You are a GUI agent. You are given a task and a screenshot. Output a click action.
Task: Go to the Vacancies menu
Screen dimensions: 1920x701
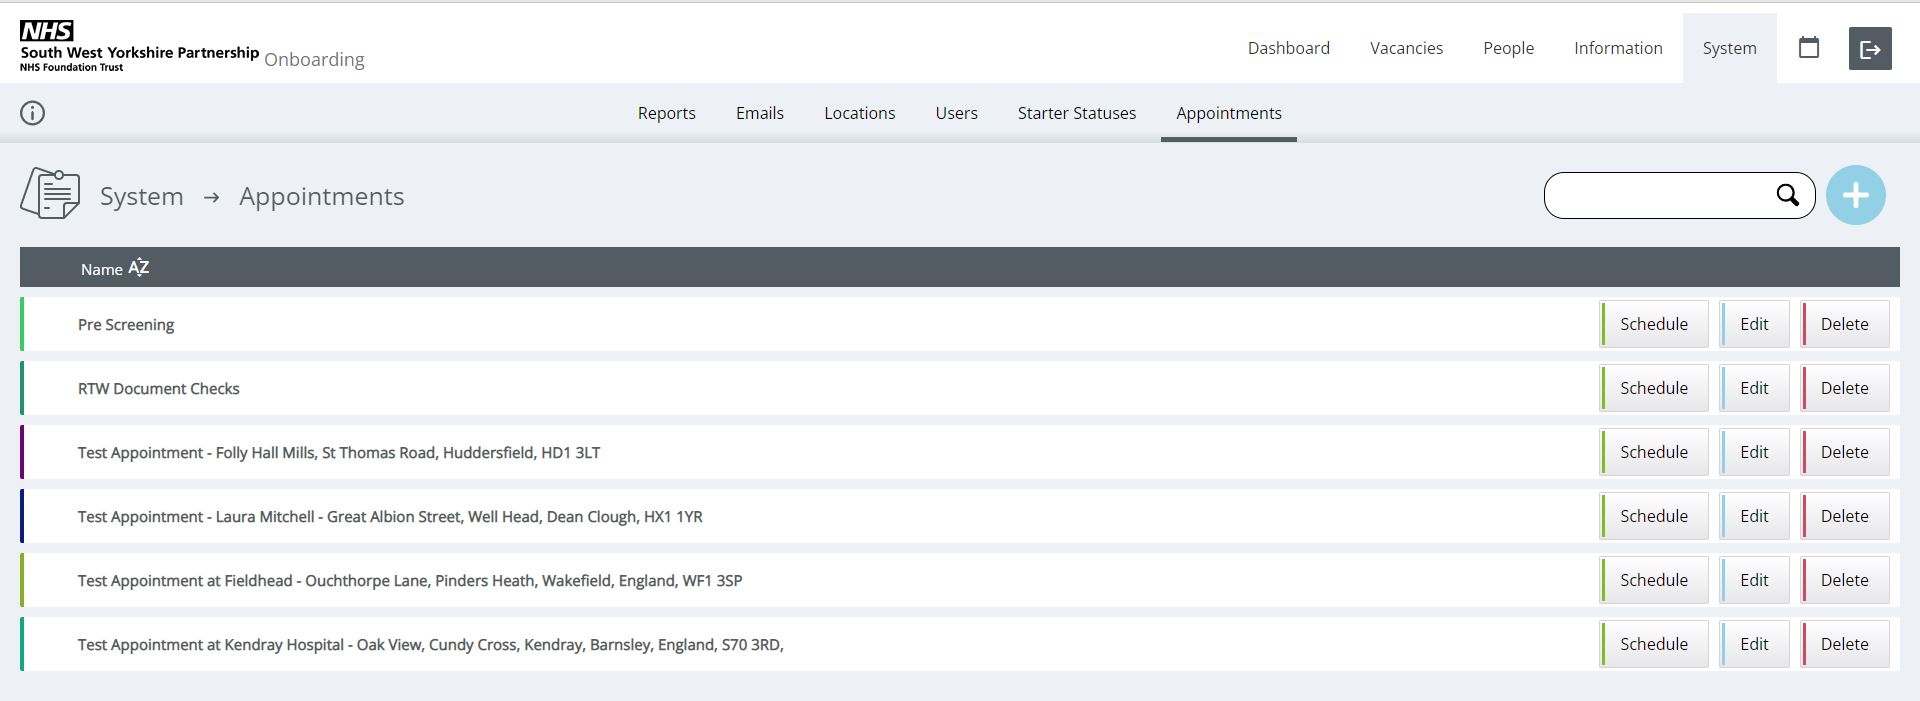click(1406, 48)
